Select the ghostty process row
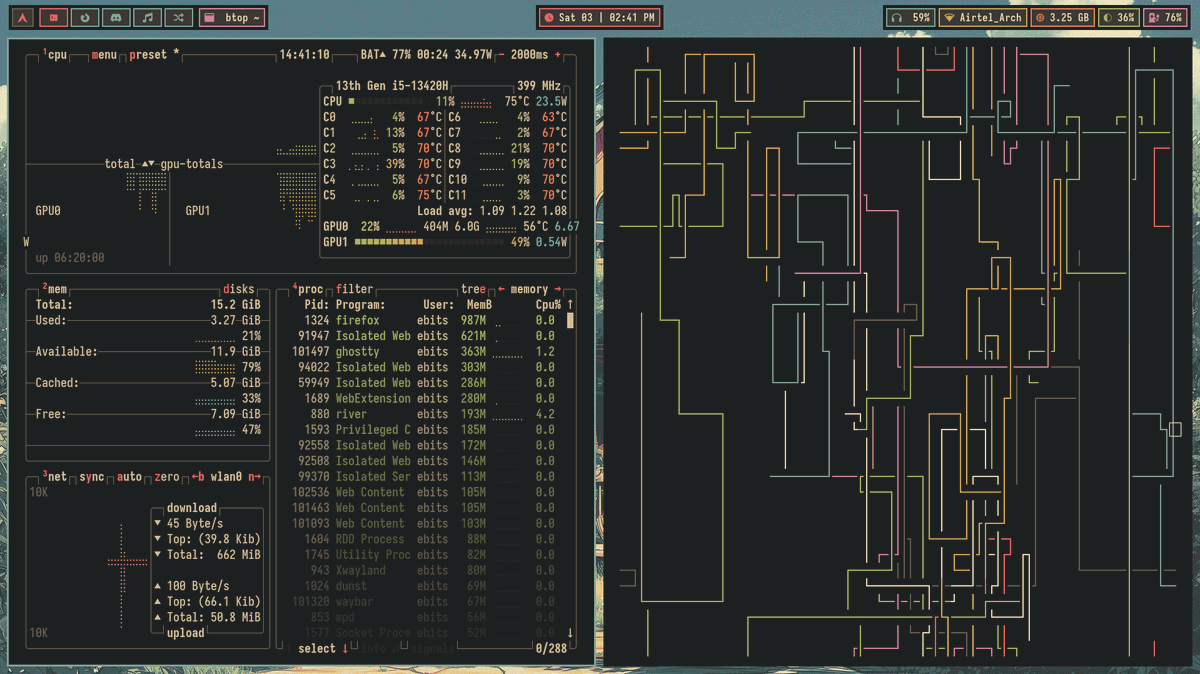 tap(429, 351)
